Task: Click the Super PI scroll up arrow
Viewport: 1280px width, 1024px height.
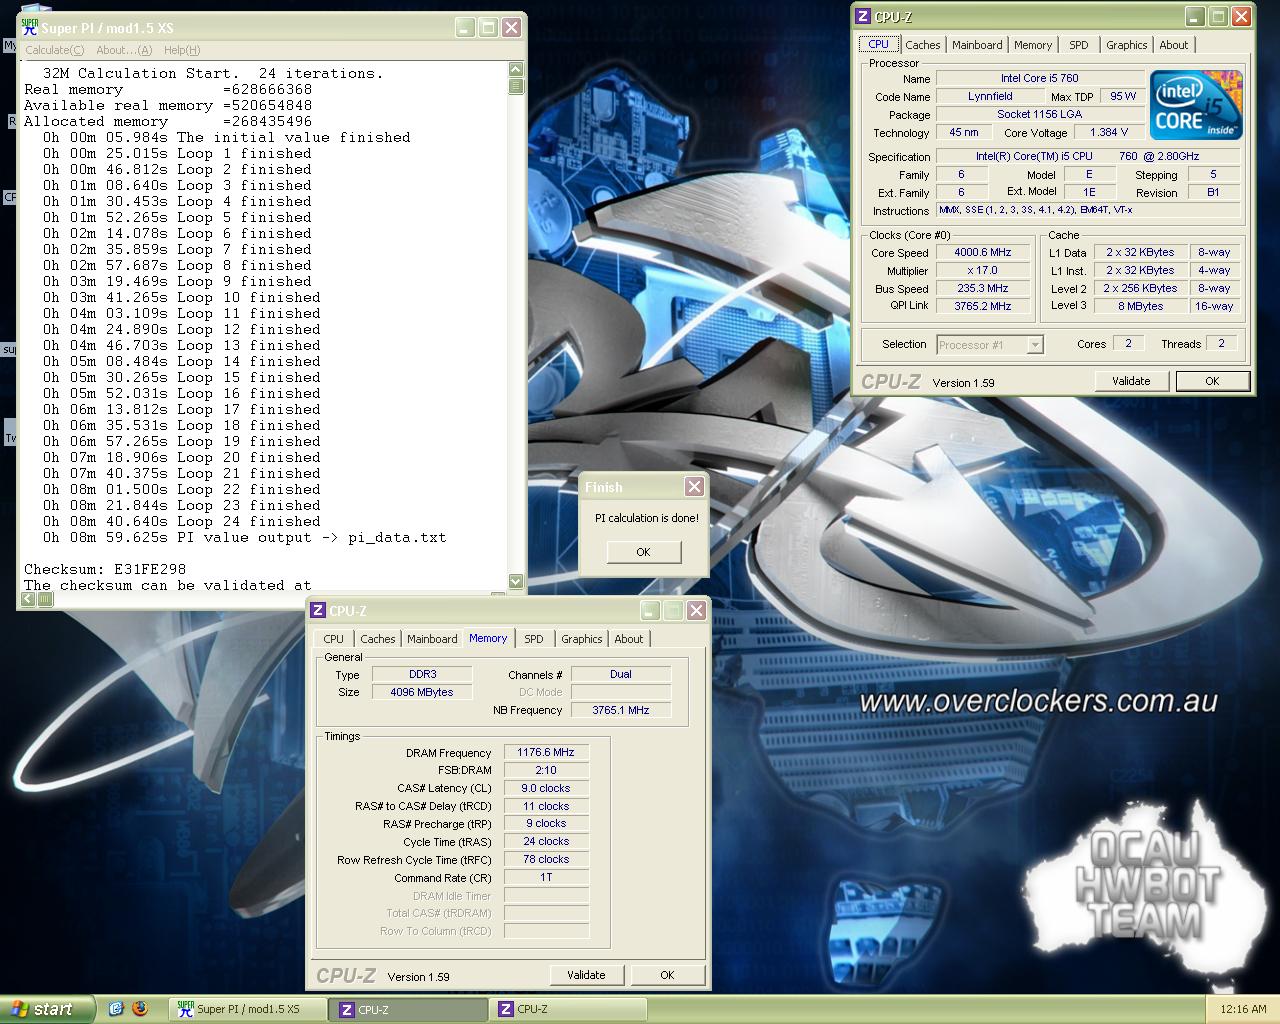Action: (x=516, y=69)
